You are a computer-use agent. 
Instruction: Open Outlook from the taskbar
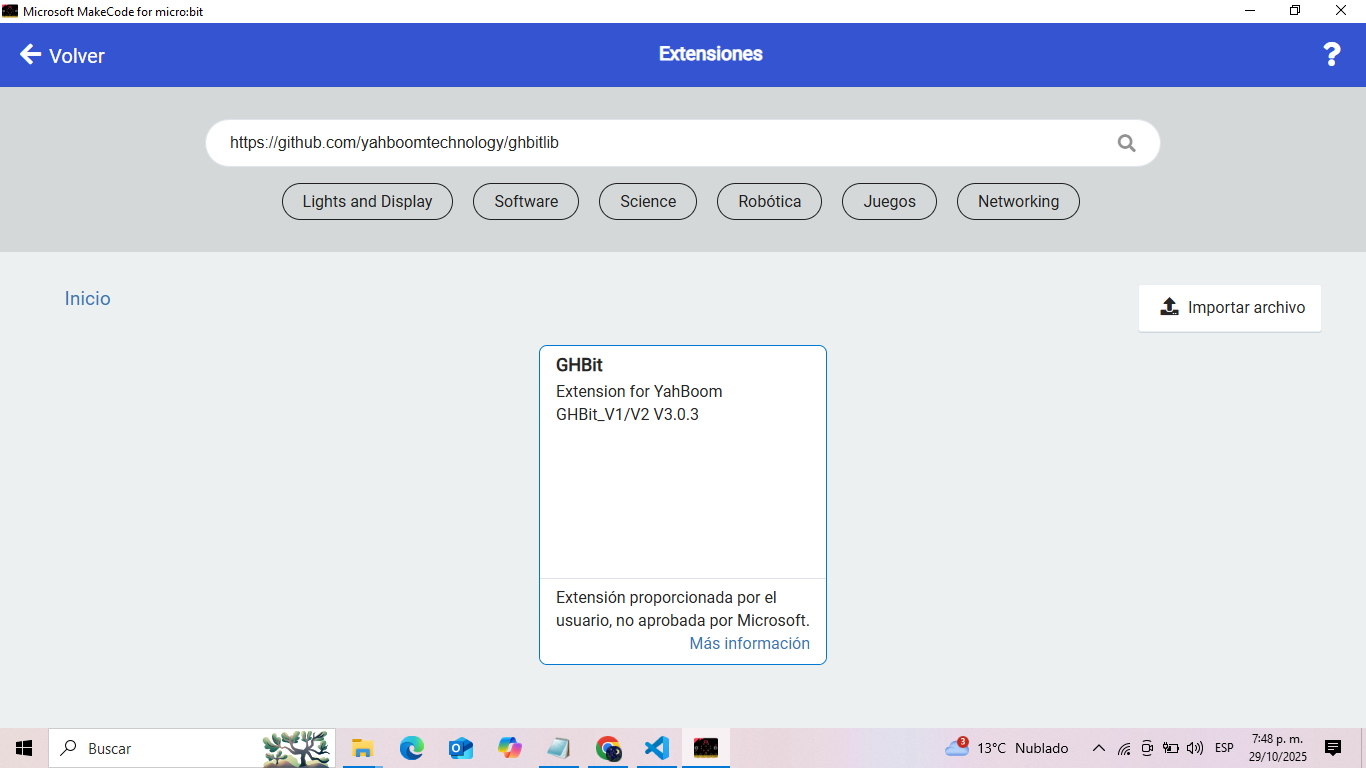pyautogui.click(x=460, y=748)
